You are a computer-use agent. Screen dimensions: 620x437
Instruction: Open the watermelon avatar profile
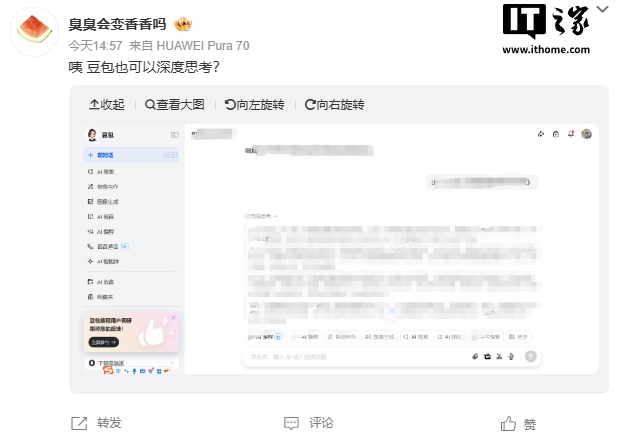click(34, 30)
